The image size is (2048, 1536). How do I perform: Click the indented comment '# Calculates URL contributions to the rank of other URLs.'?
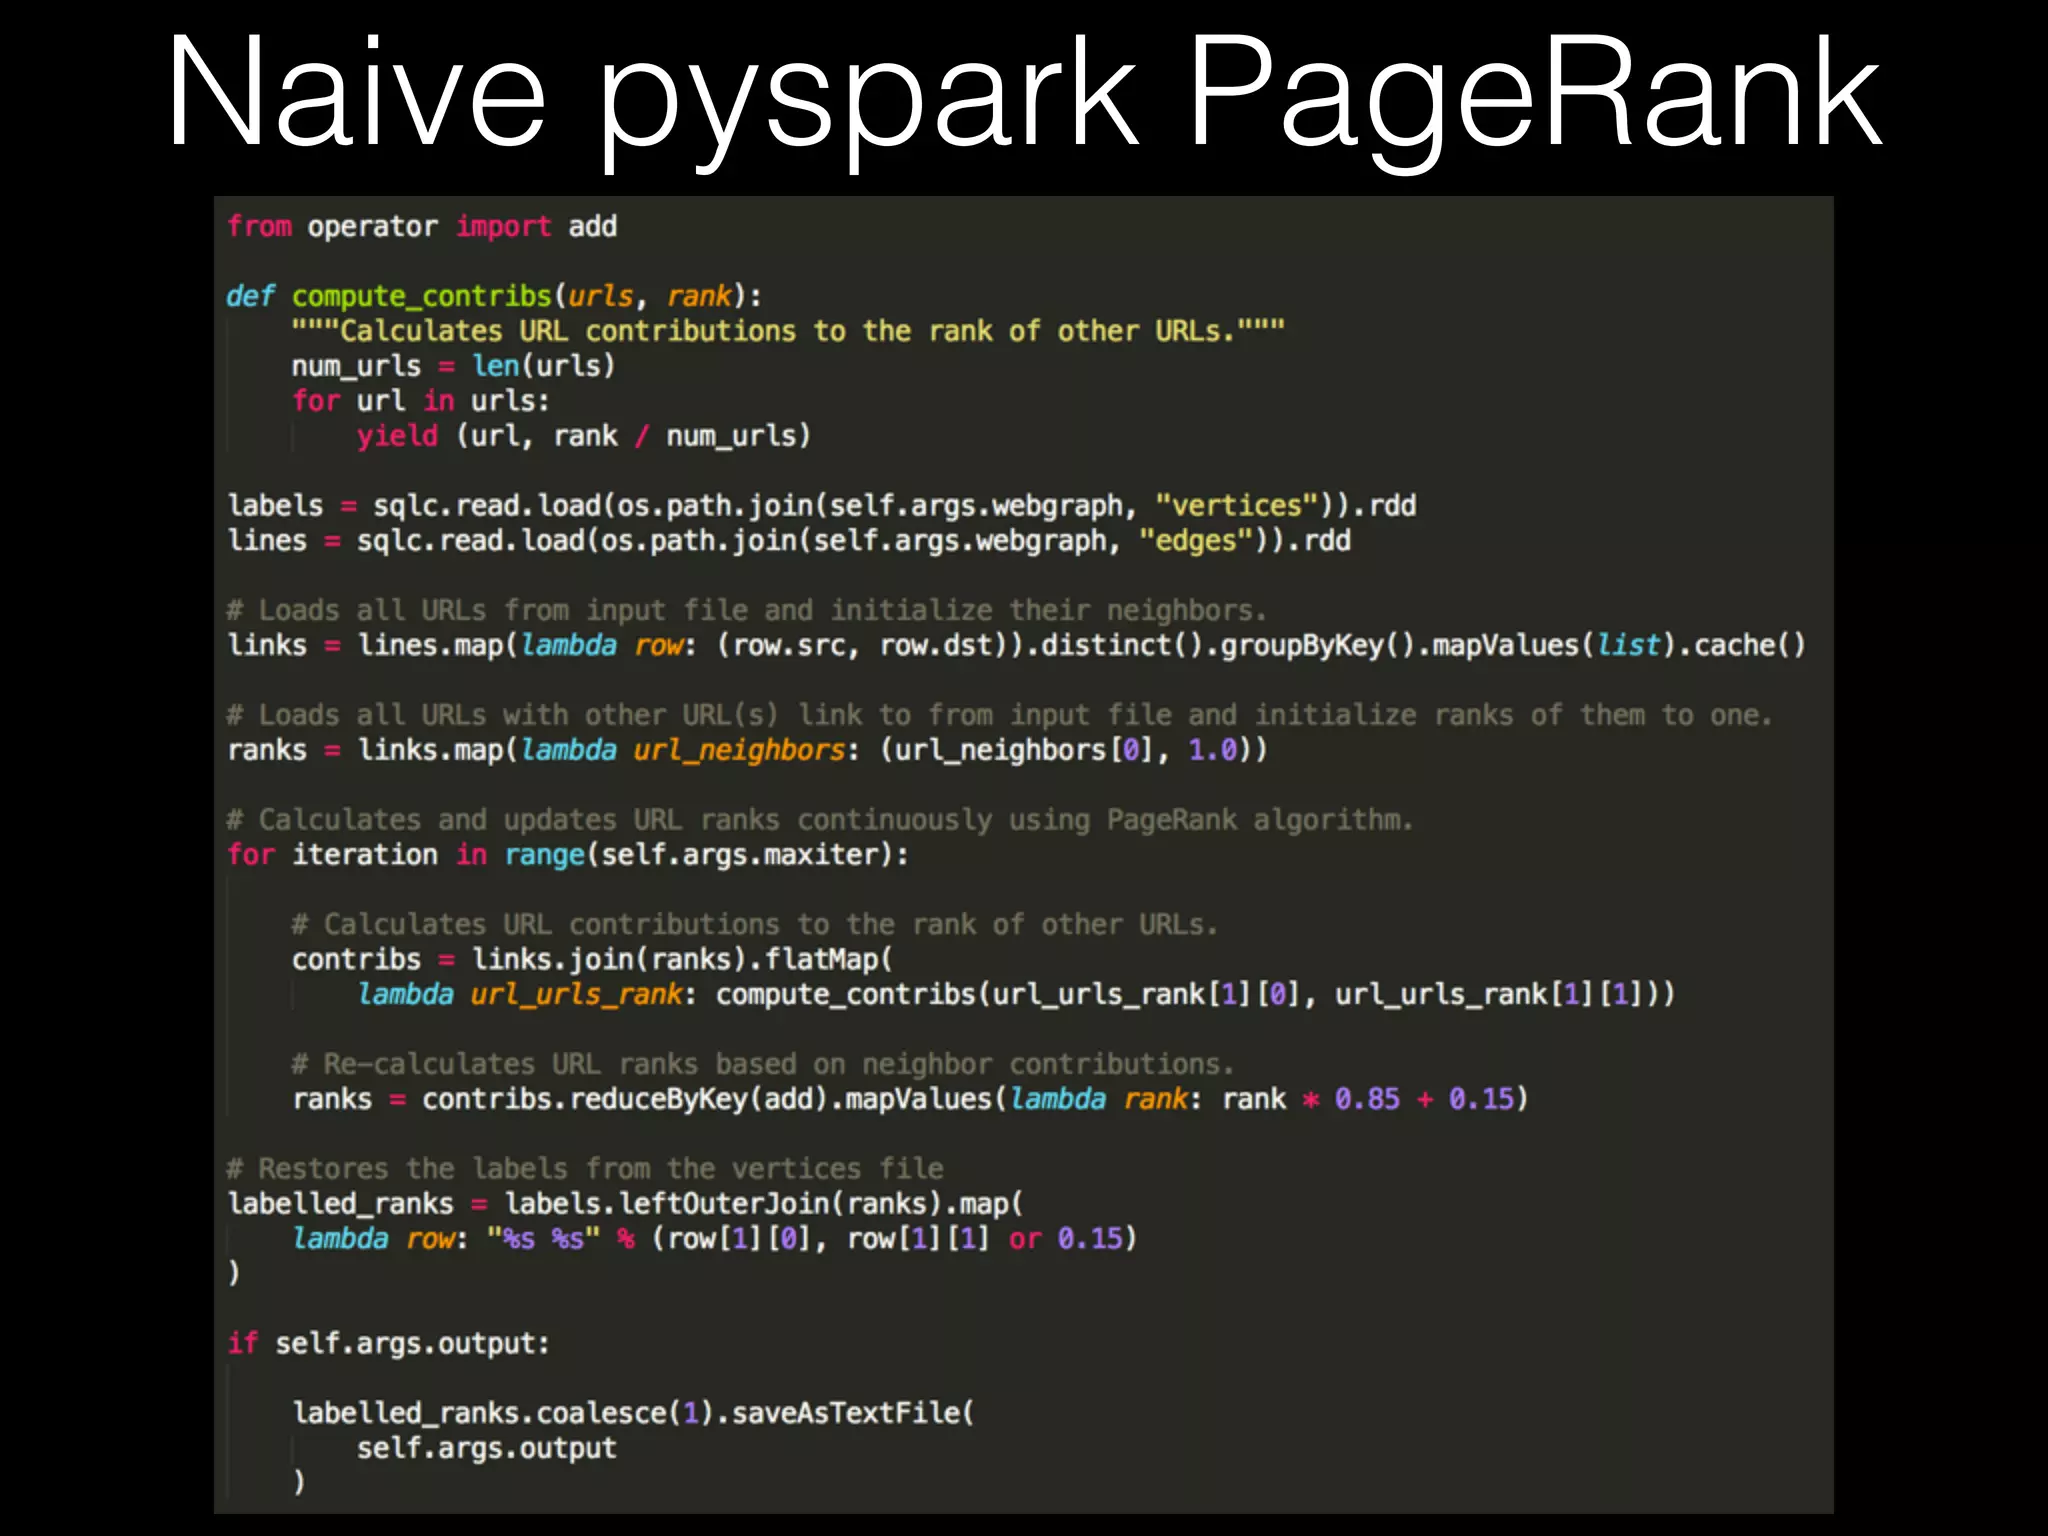point(755,925)
